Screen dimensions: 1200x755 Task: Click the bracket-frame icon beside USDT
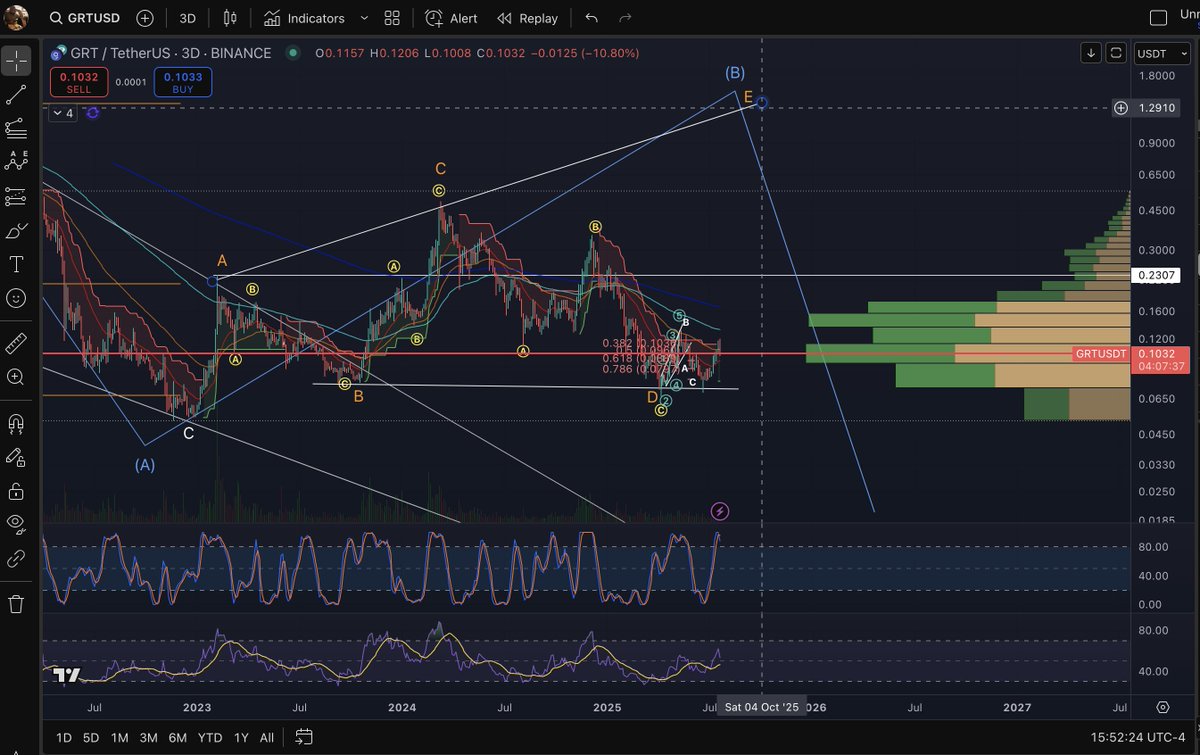coord(1116,53)
